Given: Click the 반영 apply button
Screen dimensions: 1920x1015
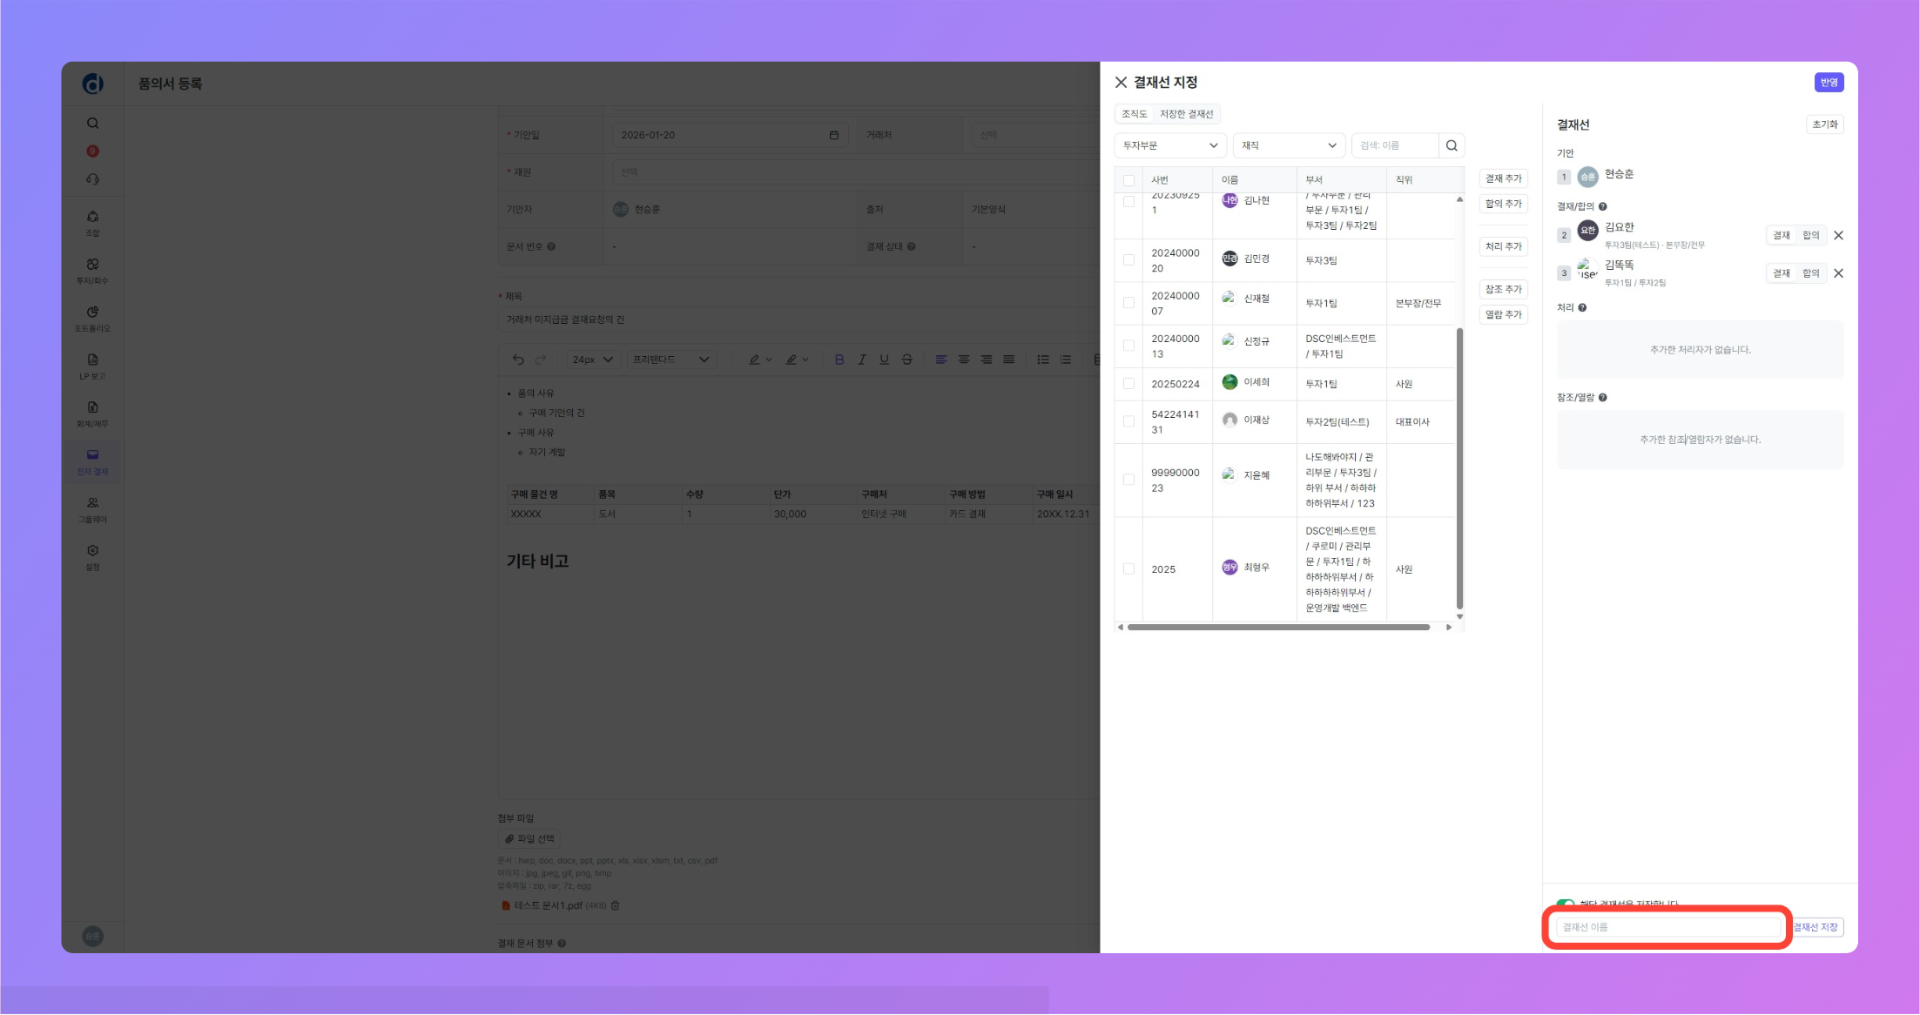Looking at the screenshot, I should pyautogui.click(x=1829, y=83).
